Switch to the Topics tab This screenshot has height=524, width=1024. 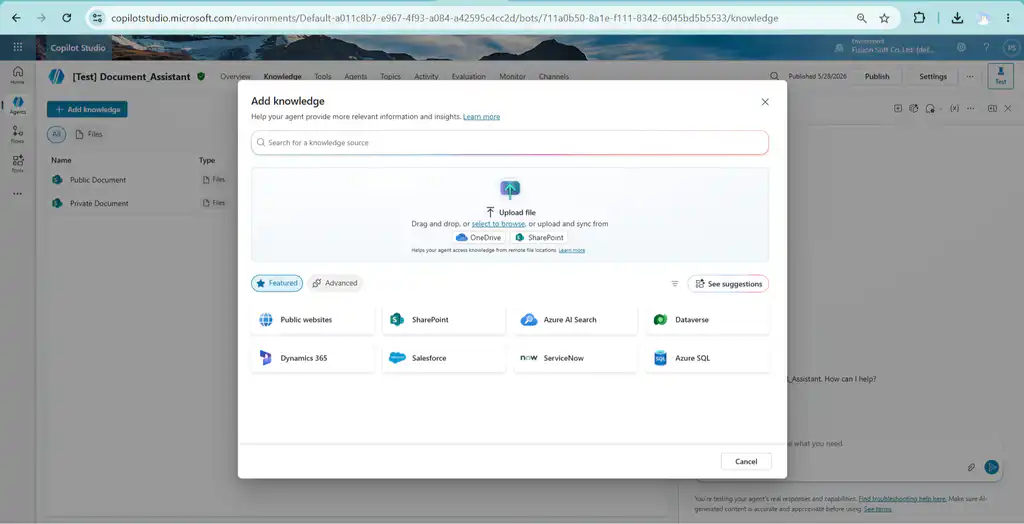[x=391, y=76]
